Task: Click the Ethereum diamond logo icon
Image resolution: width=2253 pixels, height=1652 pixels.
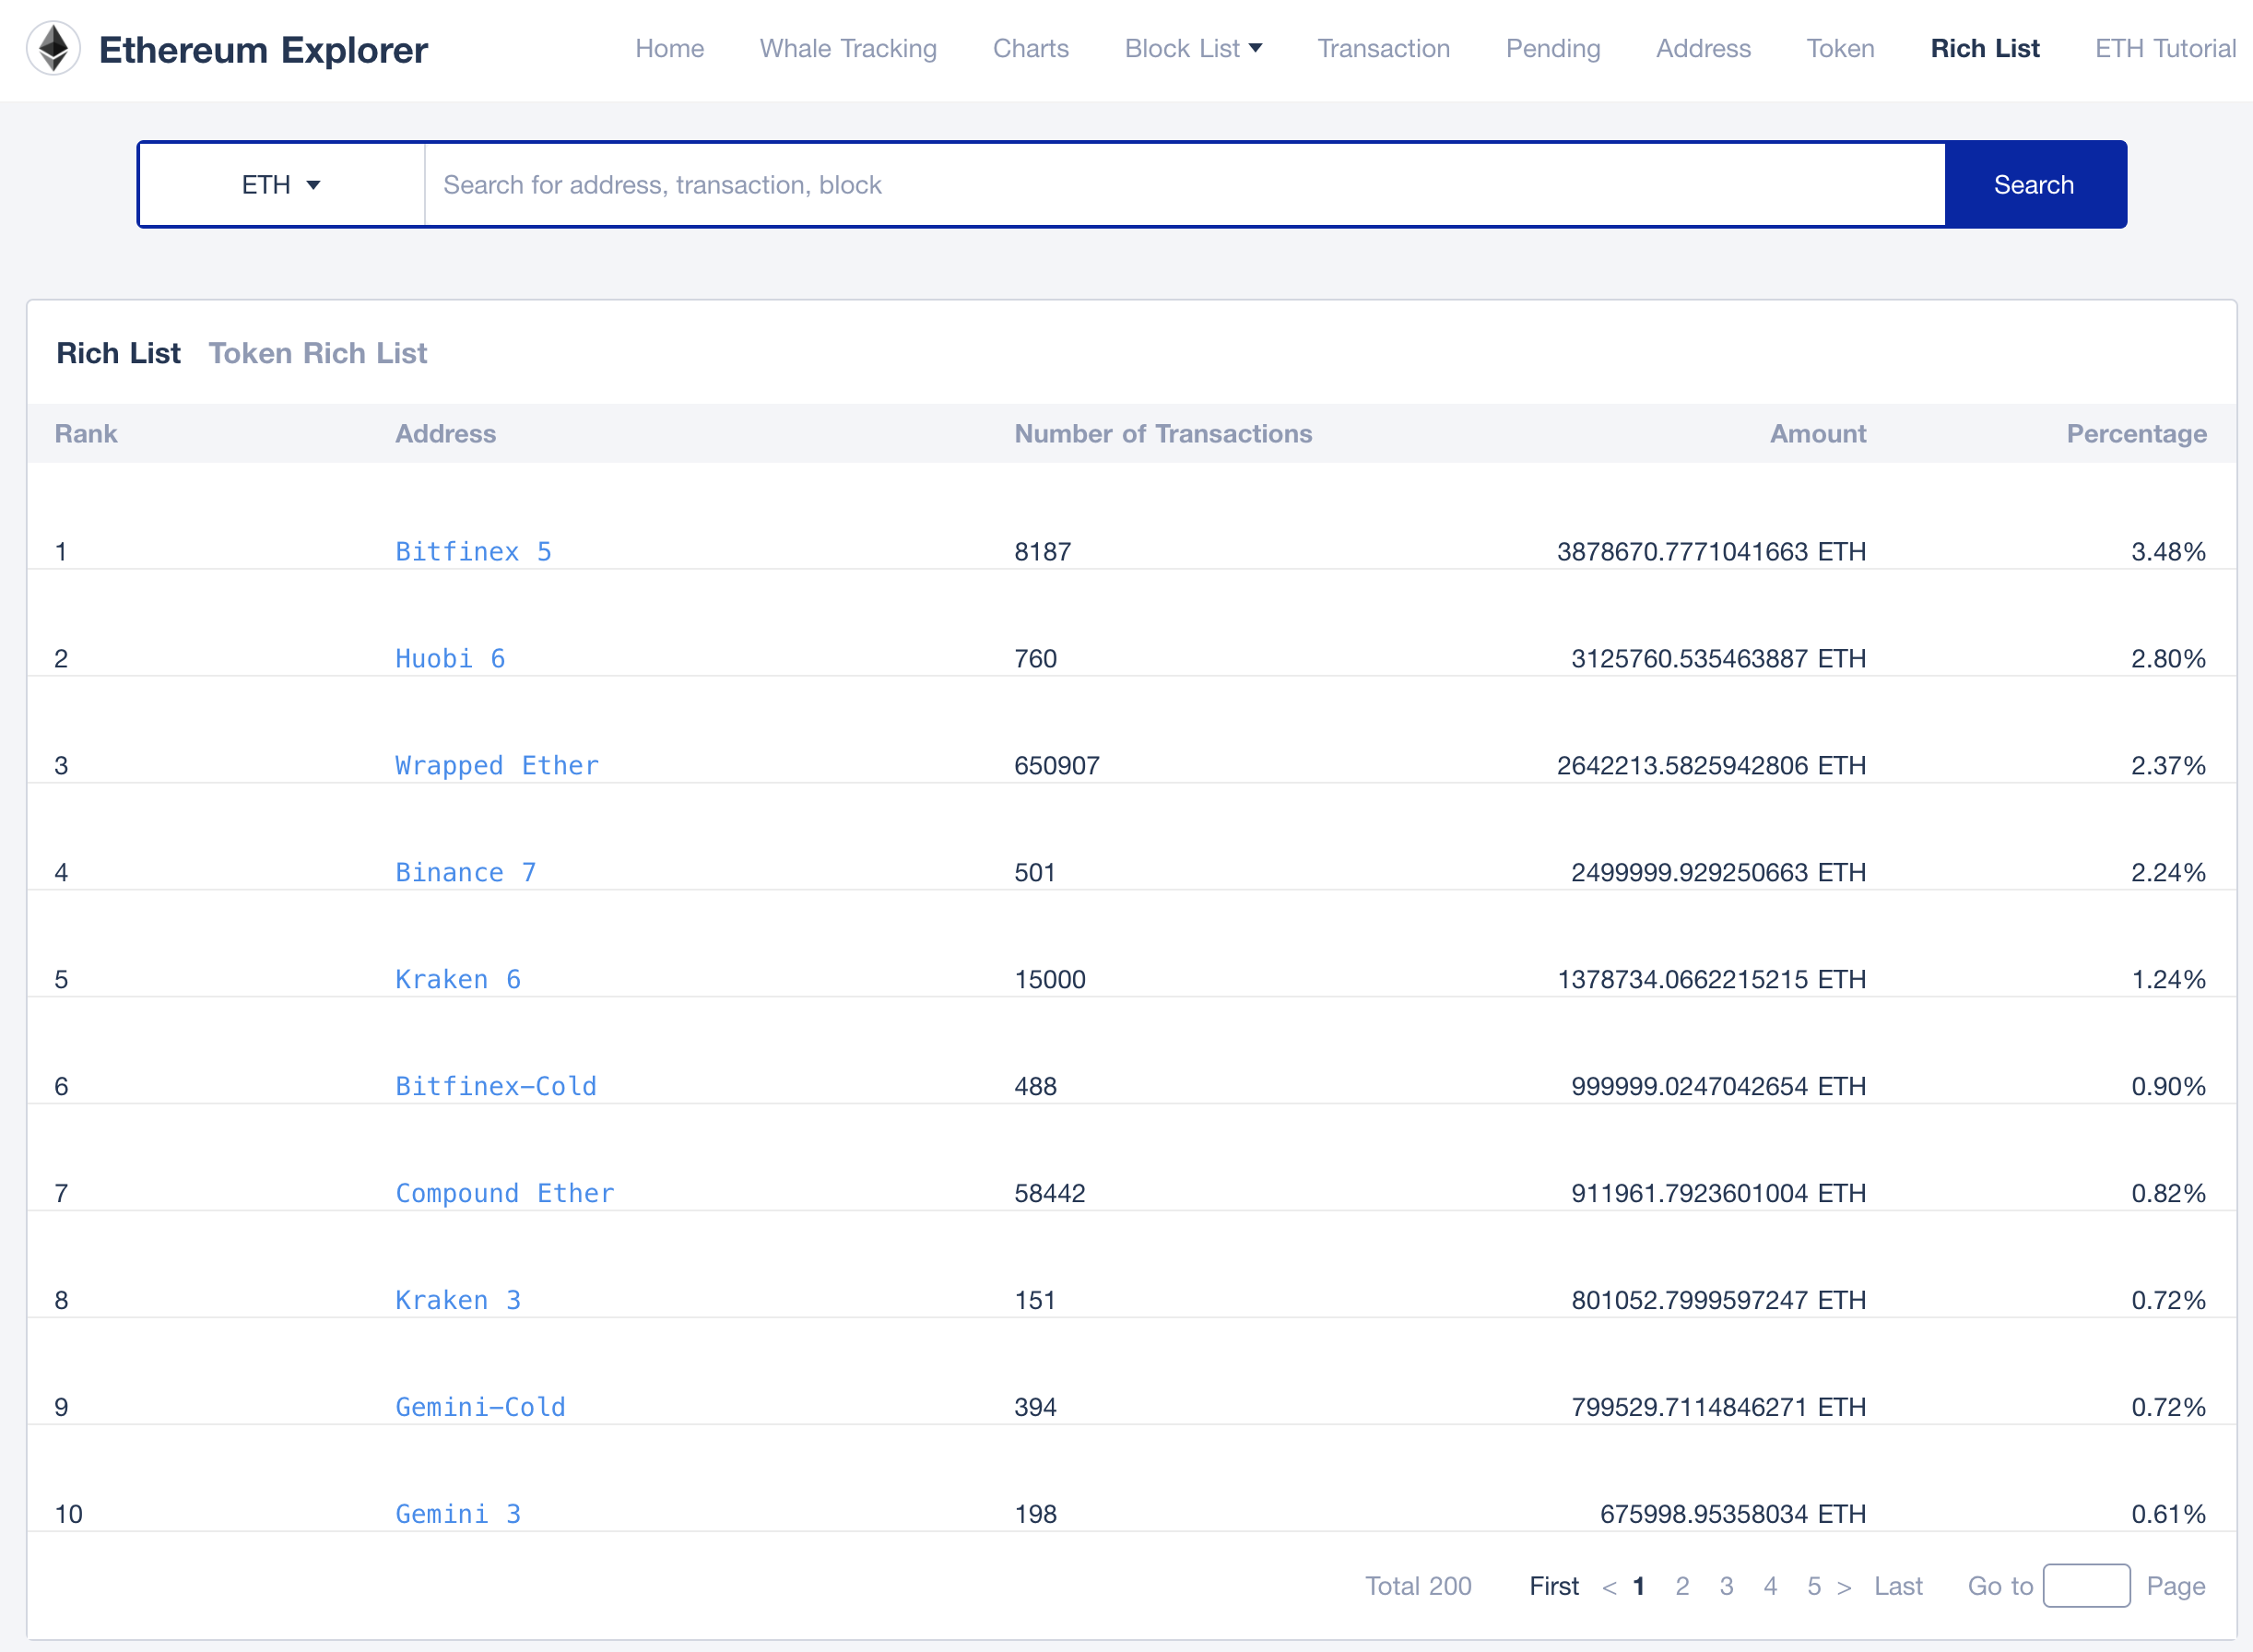Action: click(53, 48)
